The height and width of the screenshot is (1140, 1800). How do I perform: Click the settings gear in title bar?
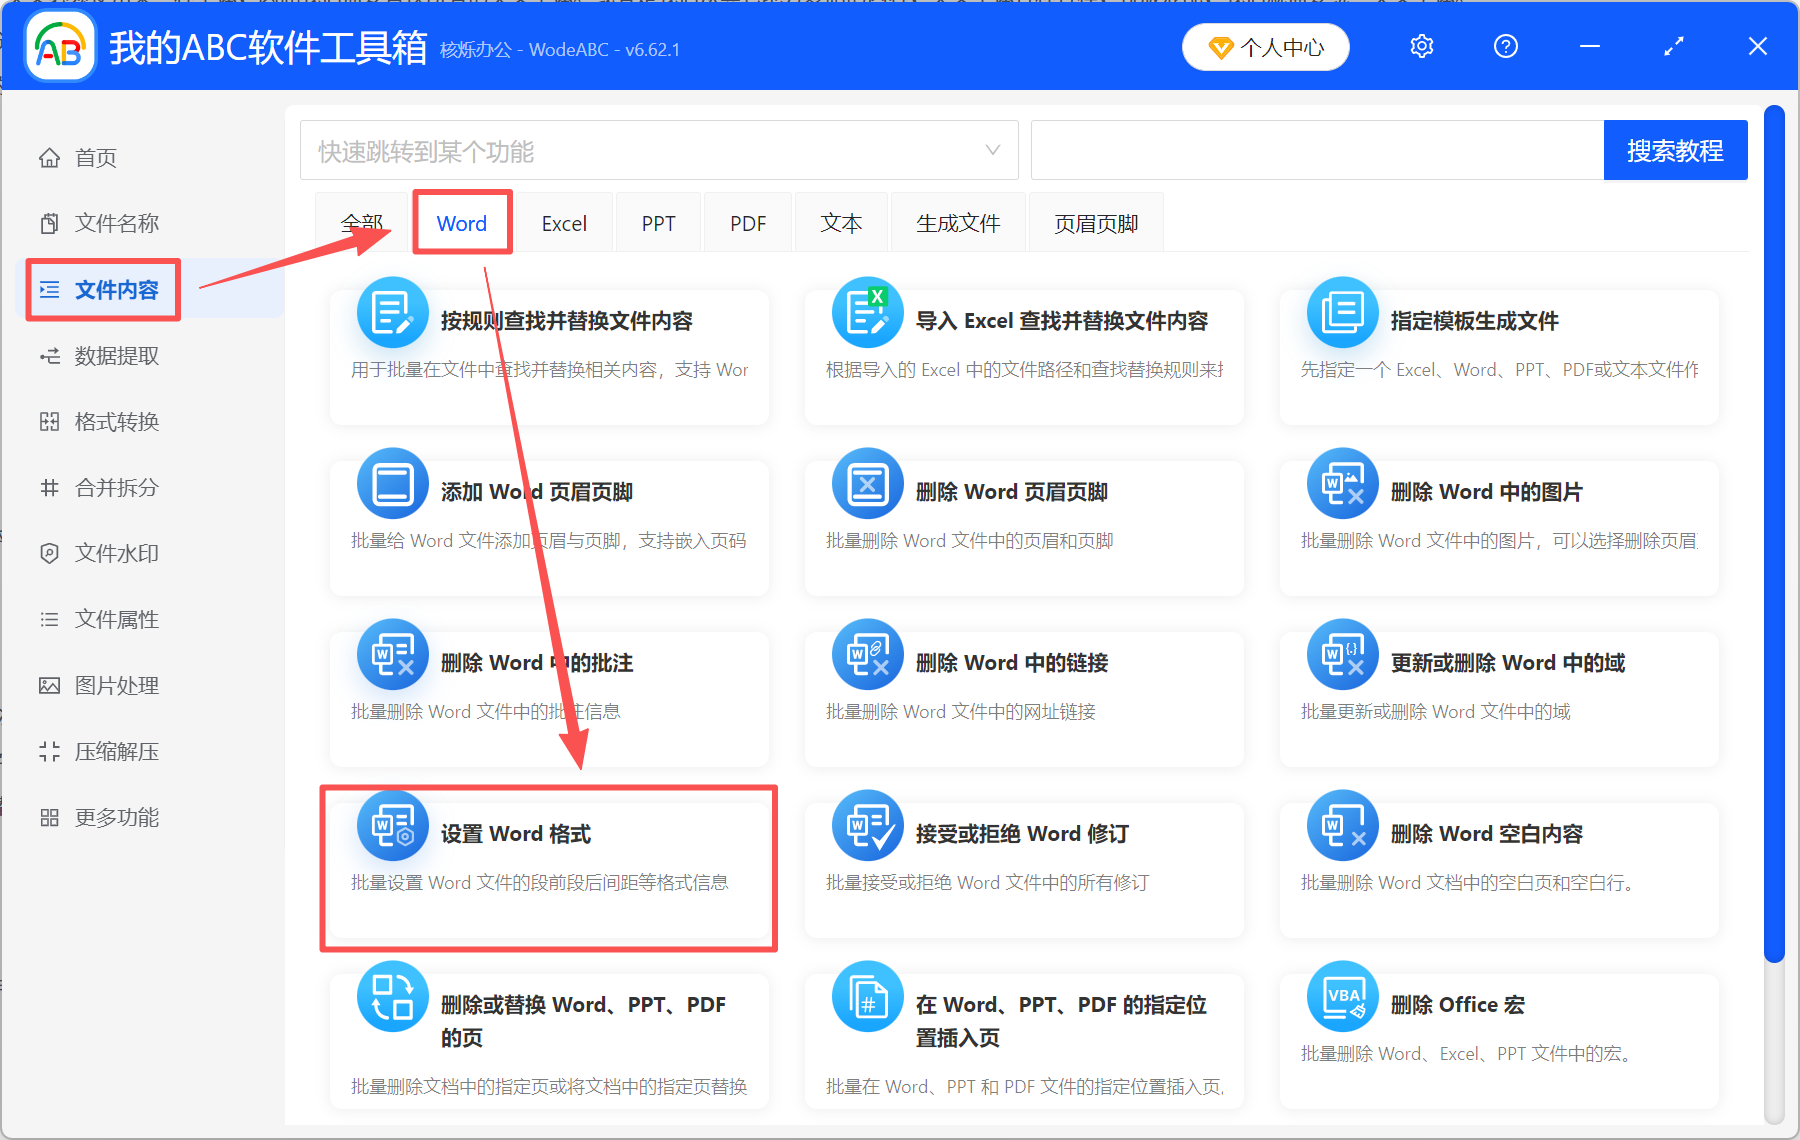(1421, 46)
